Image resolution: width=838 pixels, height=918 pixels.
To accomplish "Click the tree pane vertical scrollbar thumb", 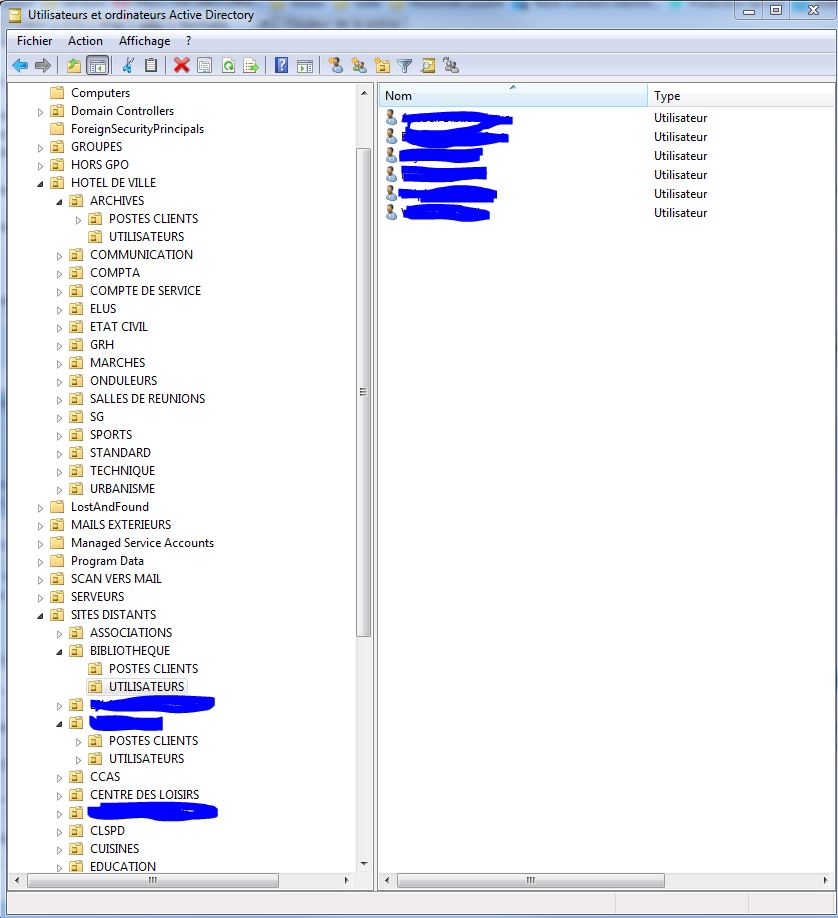I will click(364, 392).
